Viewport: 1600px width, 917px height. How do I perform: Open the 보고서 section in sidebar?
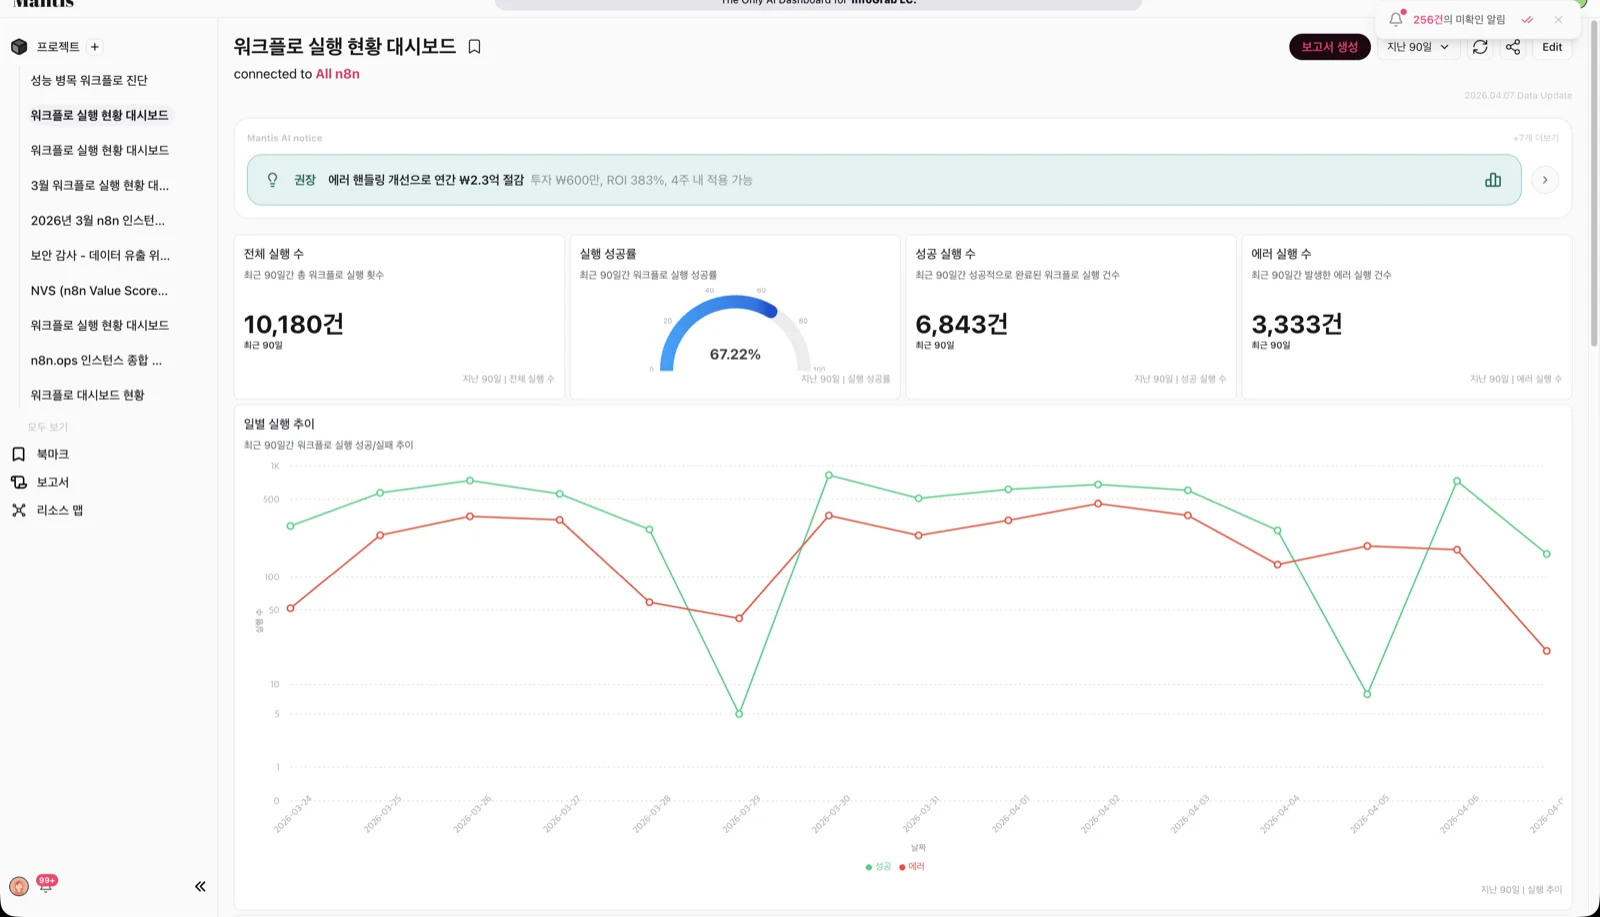point(50,481)
